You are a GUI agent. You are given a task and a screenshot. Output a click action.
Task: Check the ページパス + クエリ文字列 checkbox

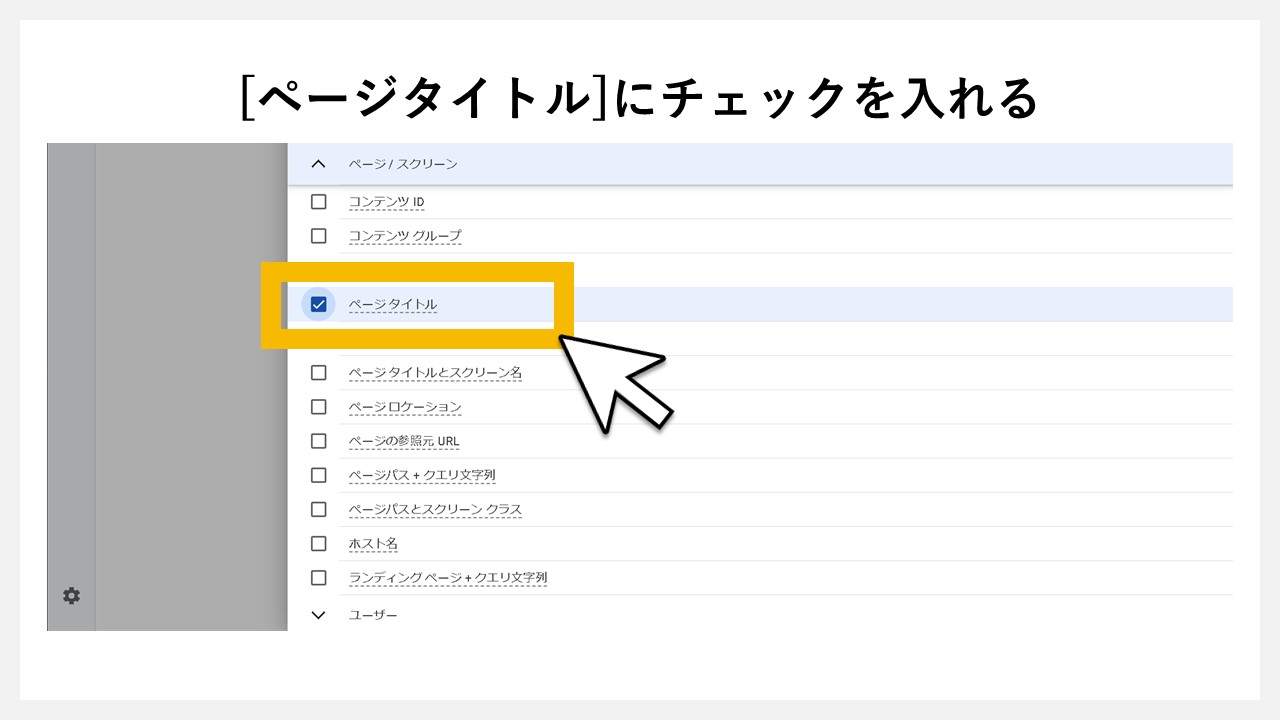318,475
